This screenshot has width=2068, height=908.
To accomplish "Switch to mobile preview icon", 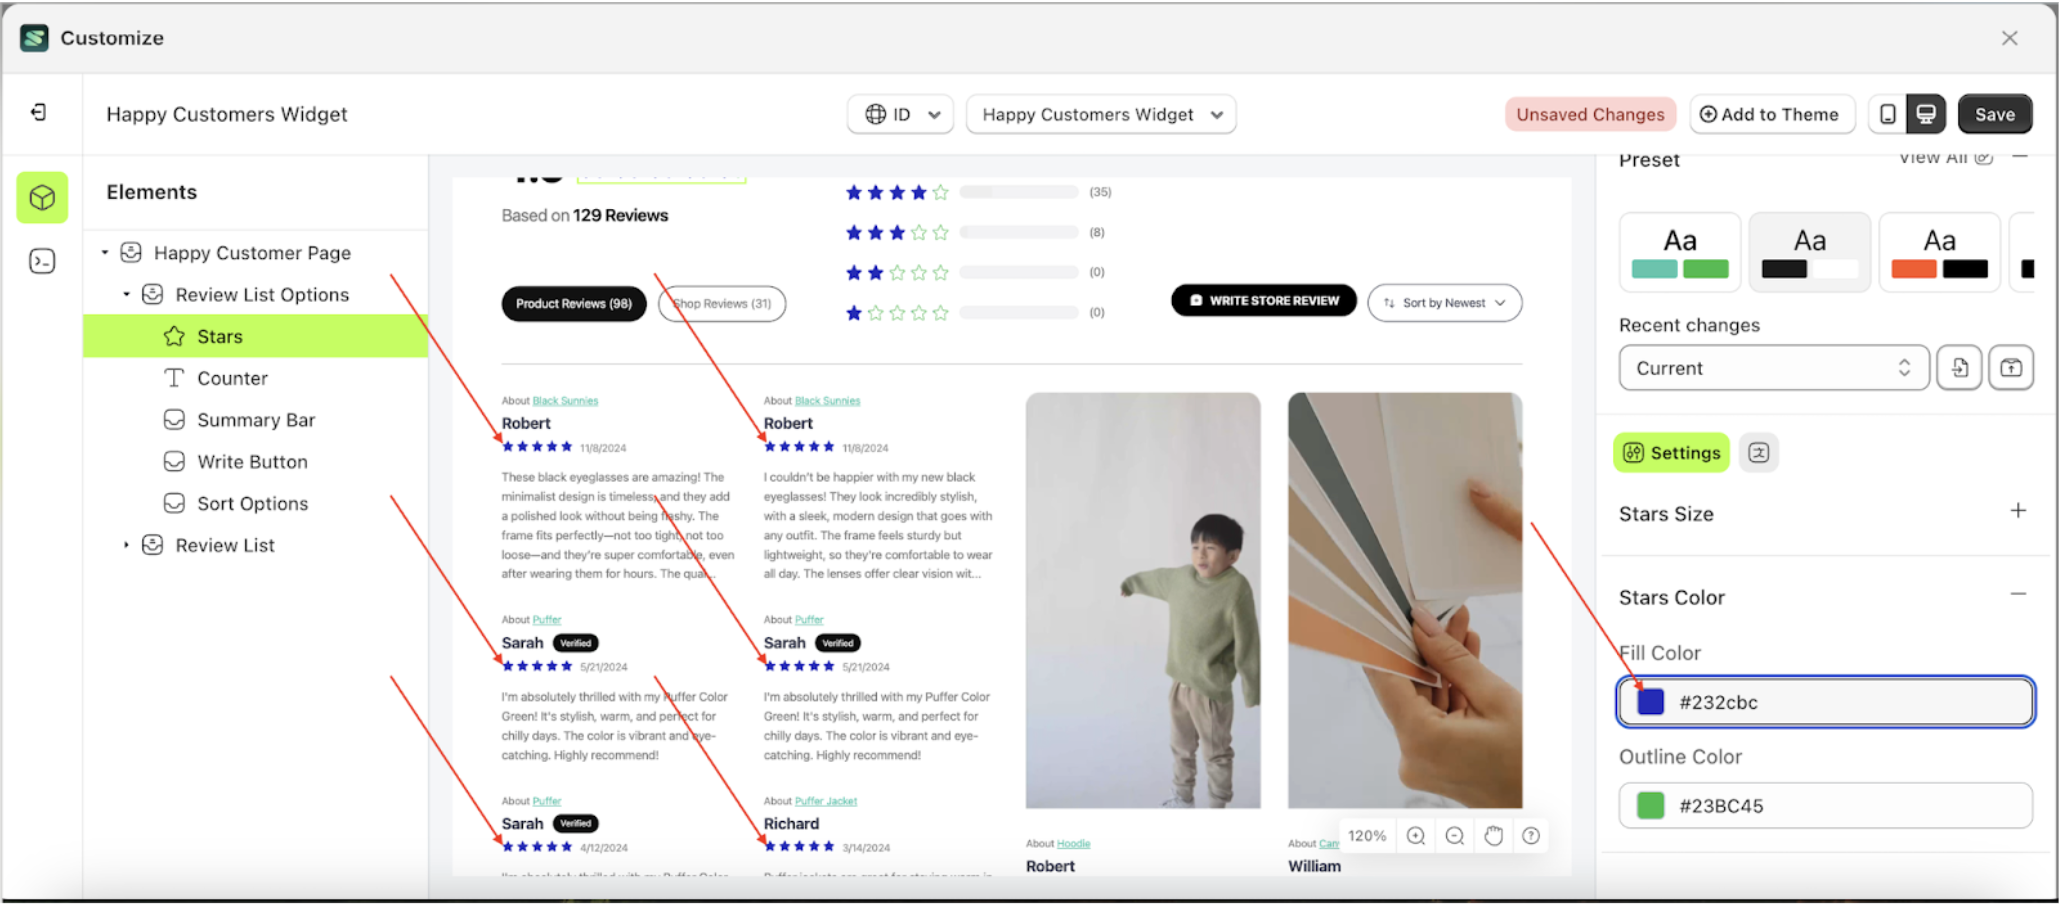I will click(x=1887, y=114).
